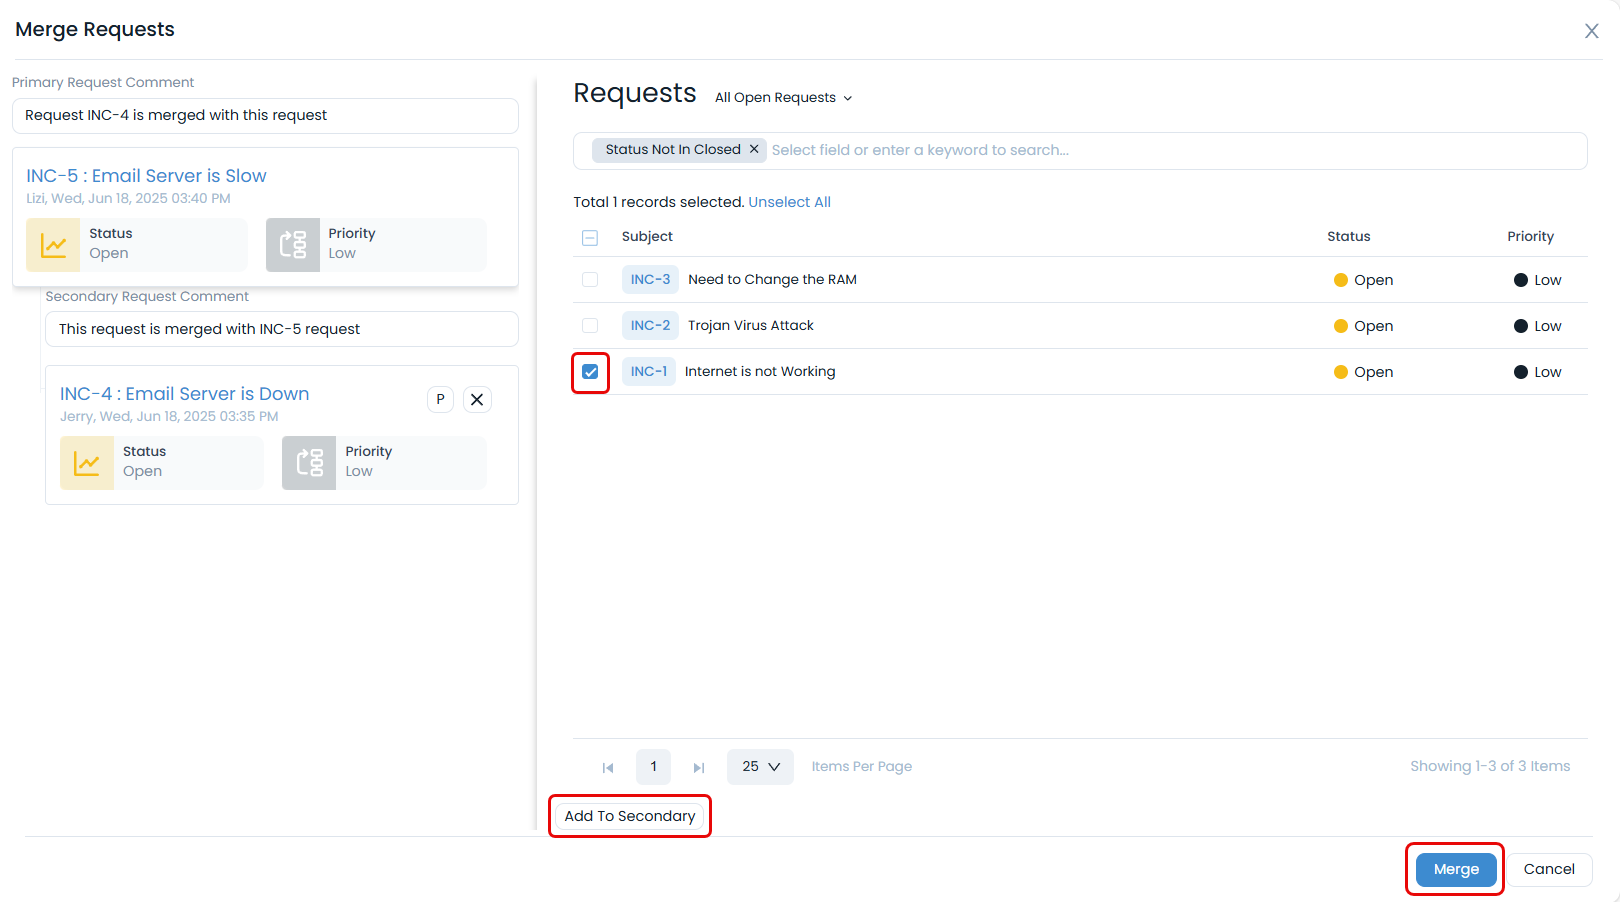Click the Merge button

(x=1454, y=869)
